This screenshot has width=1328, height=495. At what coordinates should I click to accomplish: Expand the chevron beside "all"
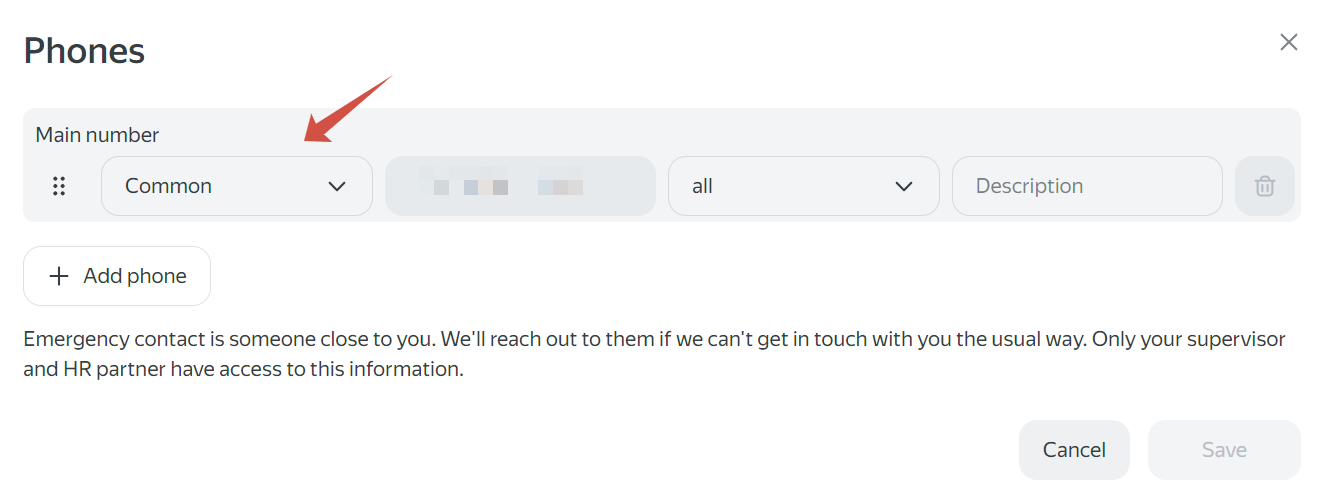click(904, 186)
